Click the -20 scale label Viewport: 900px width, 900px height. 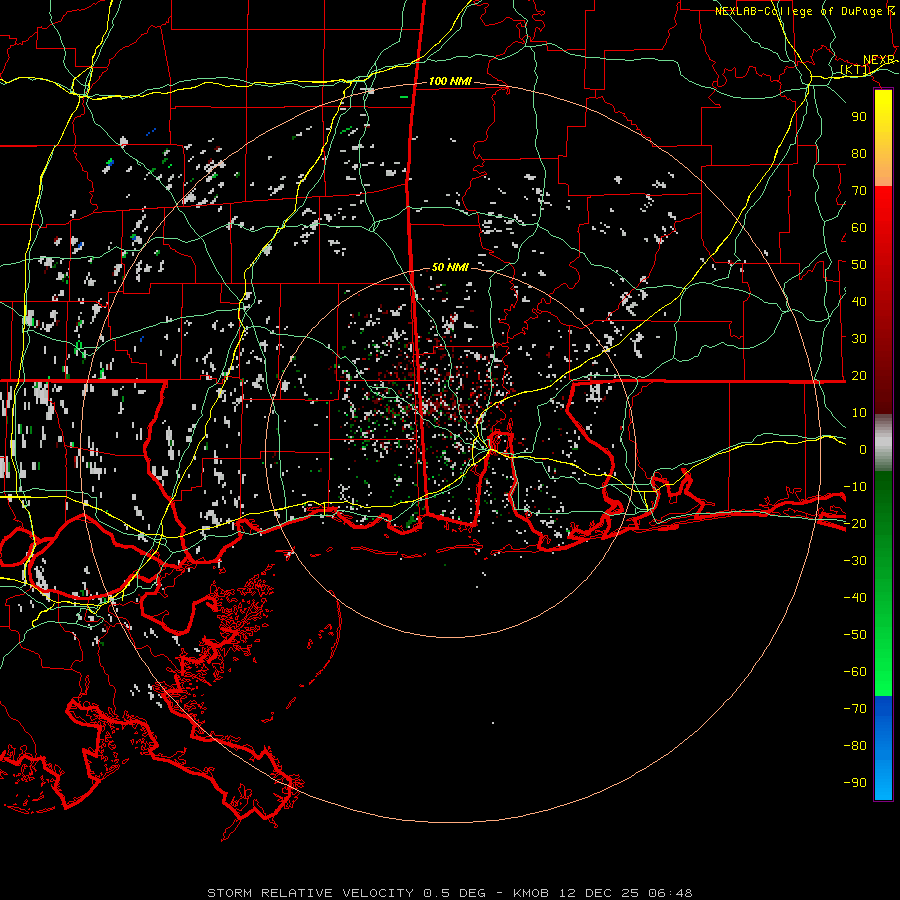pyautogui.click(x=855, y=524)
